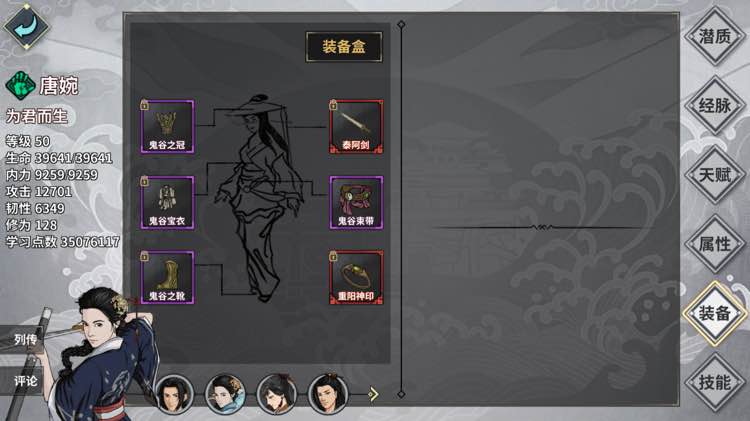The height and width of the screenshot is (421, 750).
Task: Choose the first character portrait thumbnail
Action: [x=175, y=394]
